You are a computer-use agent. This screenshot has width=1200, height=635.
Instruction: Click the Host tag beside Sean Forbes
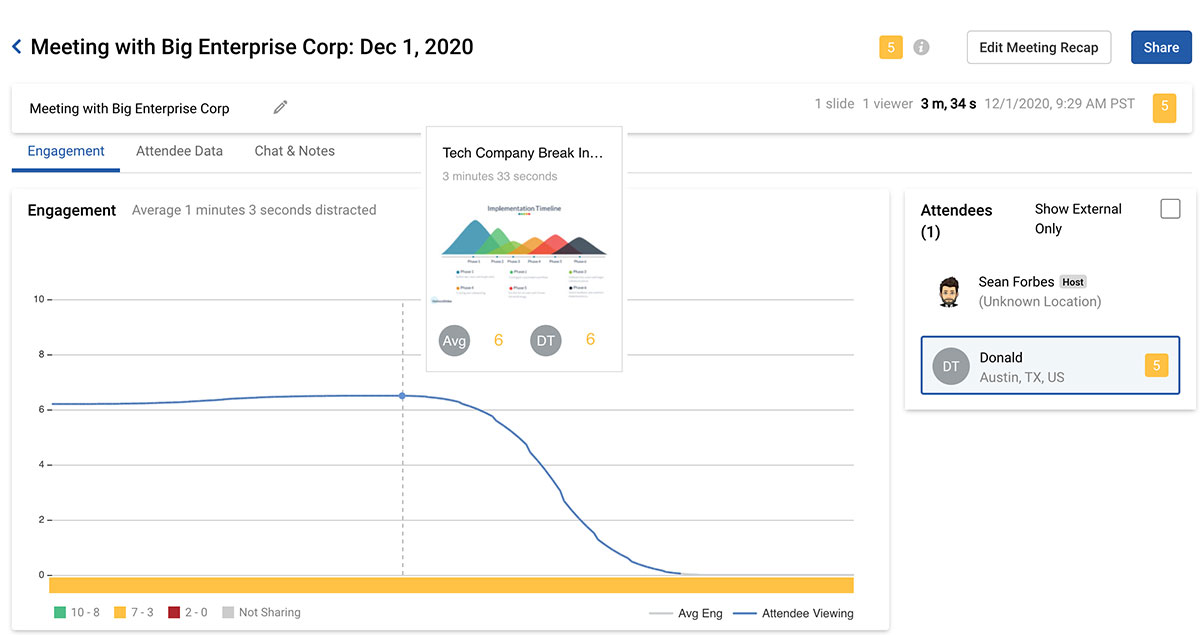click(x=1073, y=282)
